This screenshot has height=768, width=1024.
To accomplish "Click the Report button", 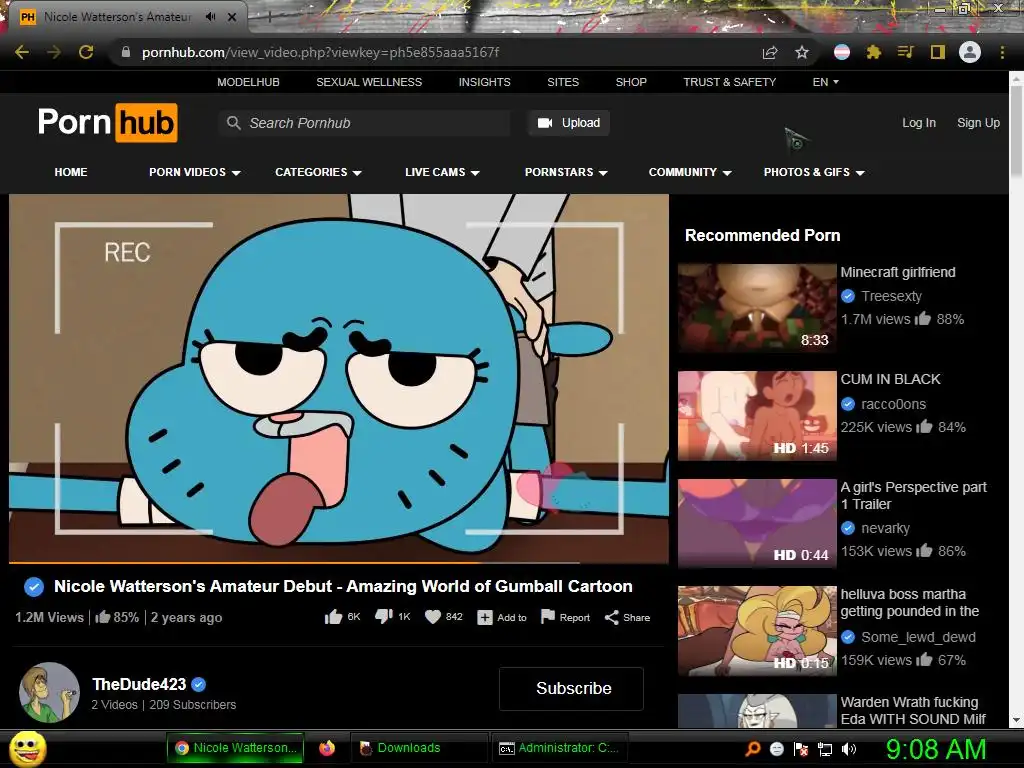I will point(565,617).
